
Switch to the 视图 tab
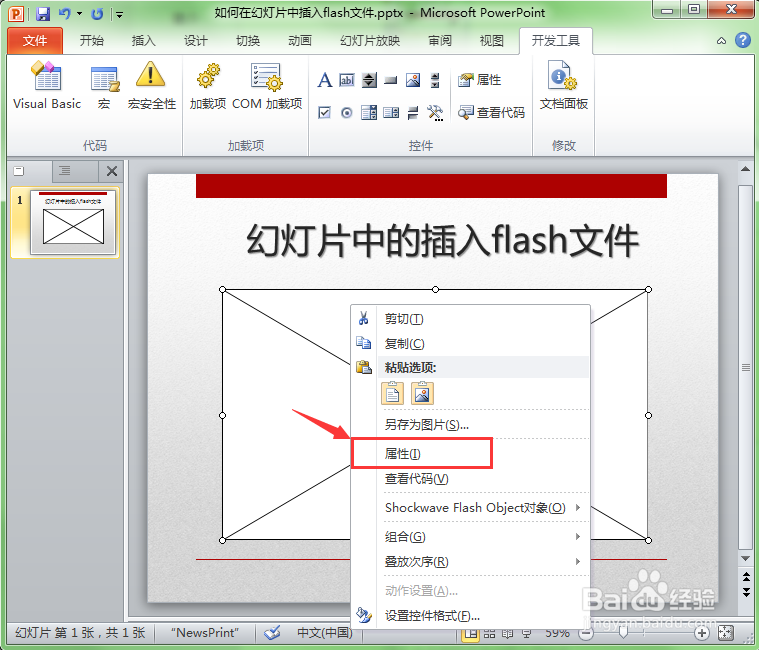click(491, 41)
